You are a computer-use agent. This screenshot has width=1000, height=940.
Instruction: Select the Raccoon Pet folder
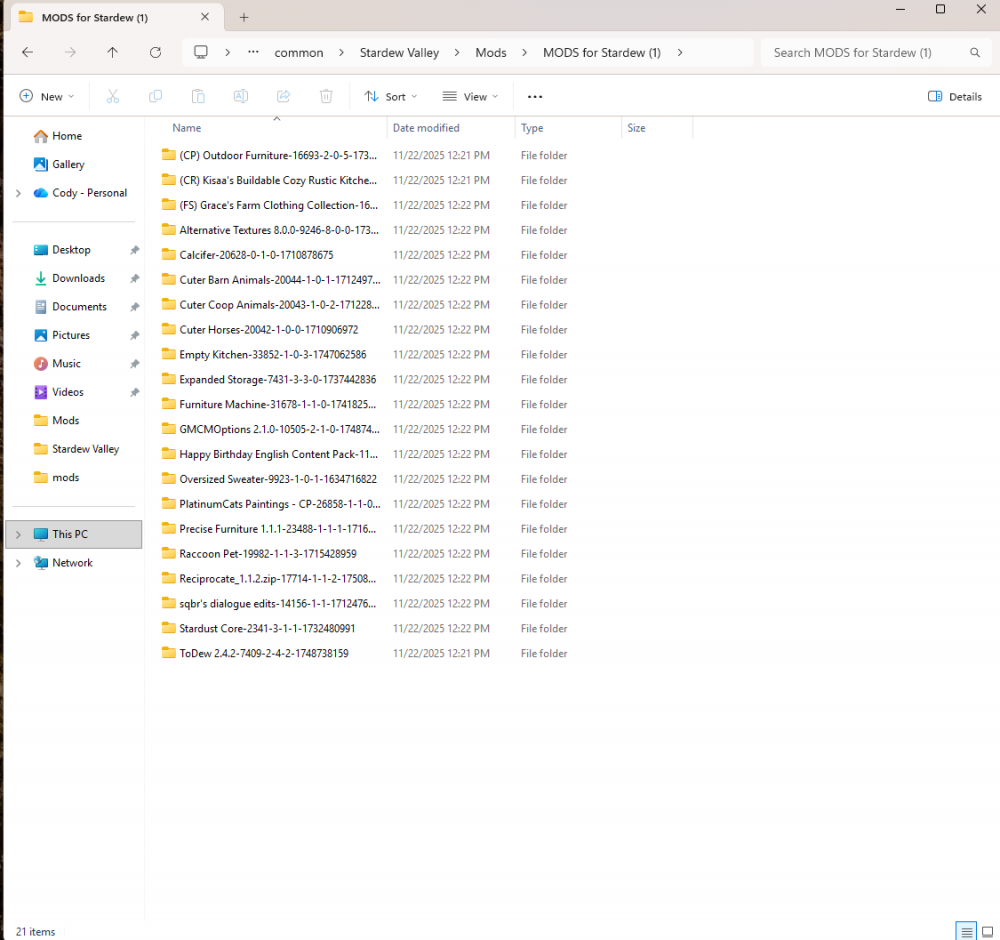(267, 553)
